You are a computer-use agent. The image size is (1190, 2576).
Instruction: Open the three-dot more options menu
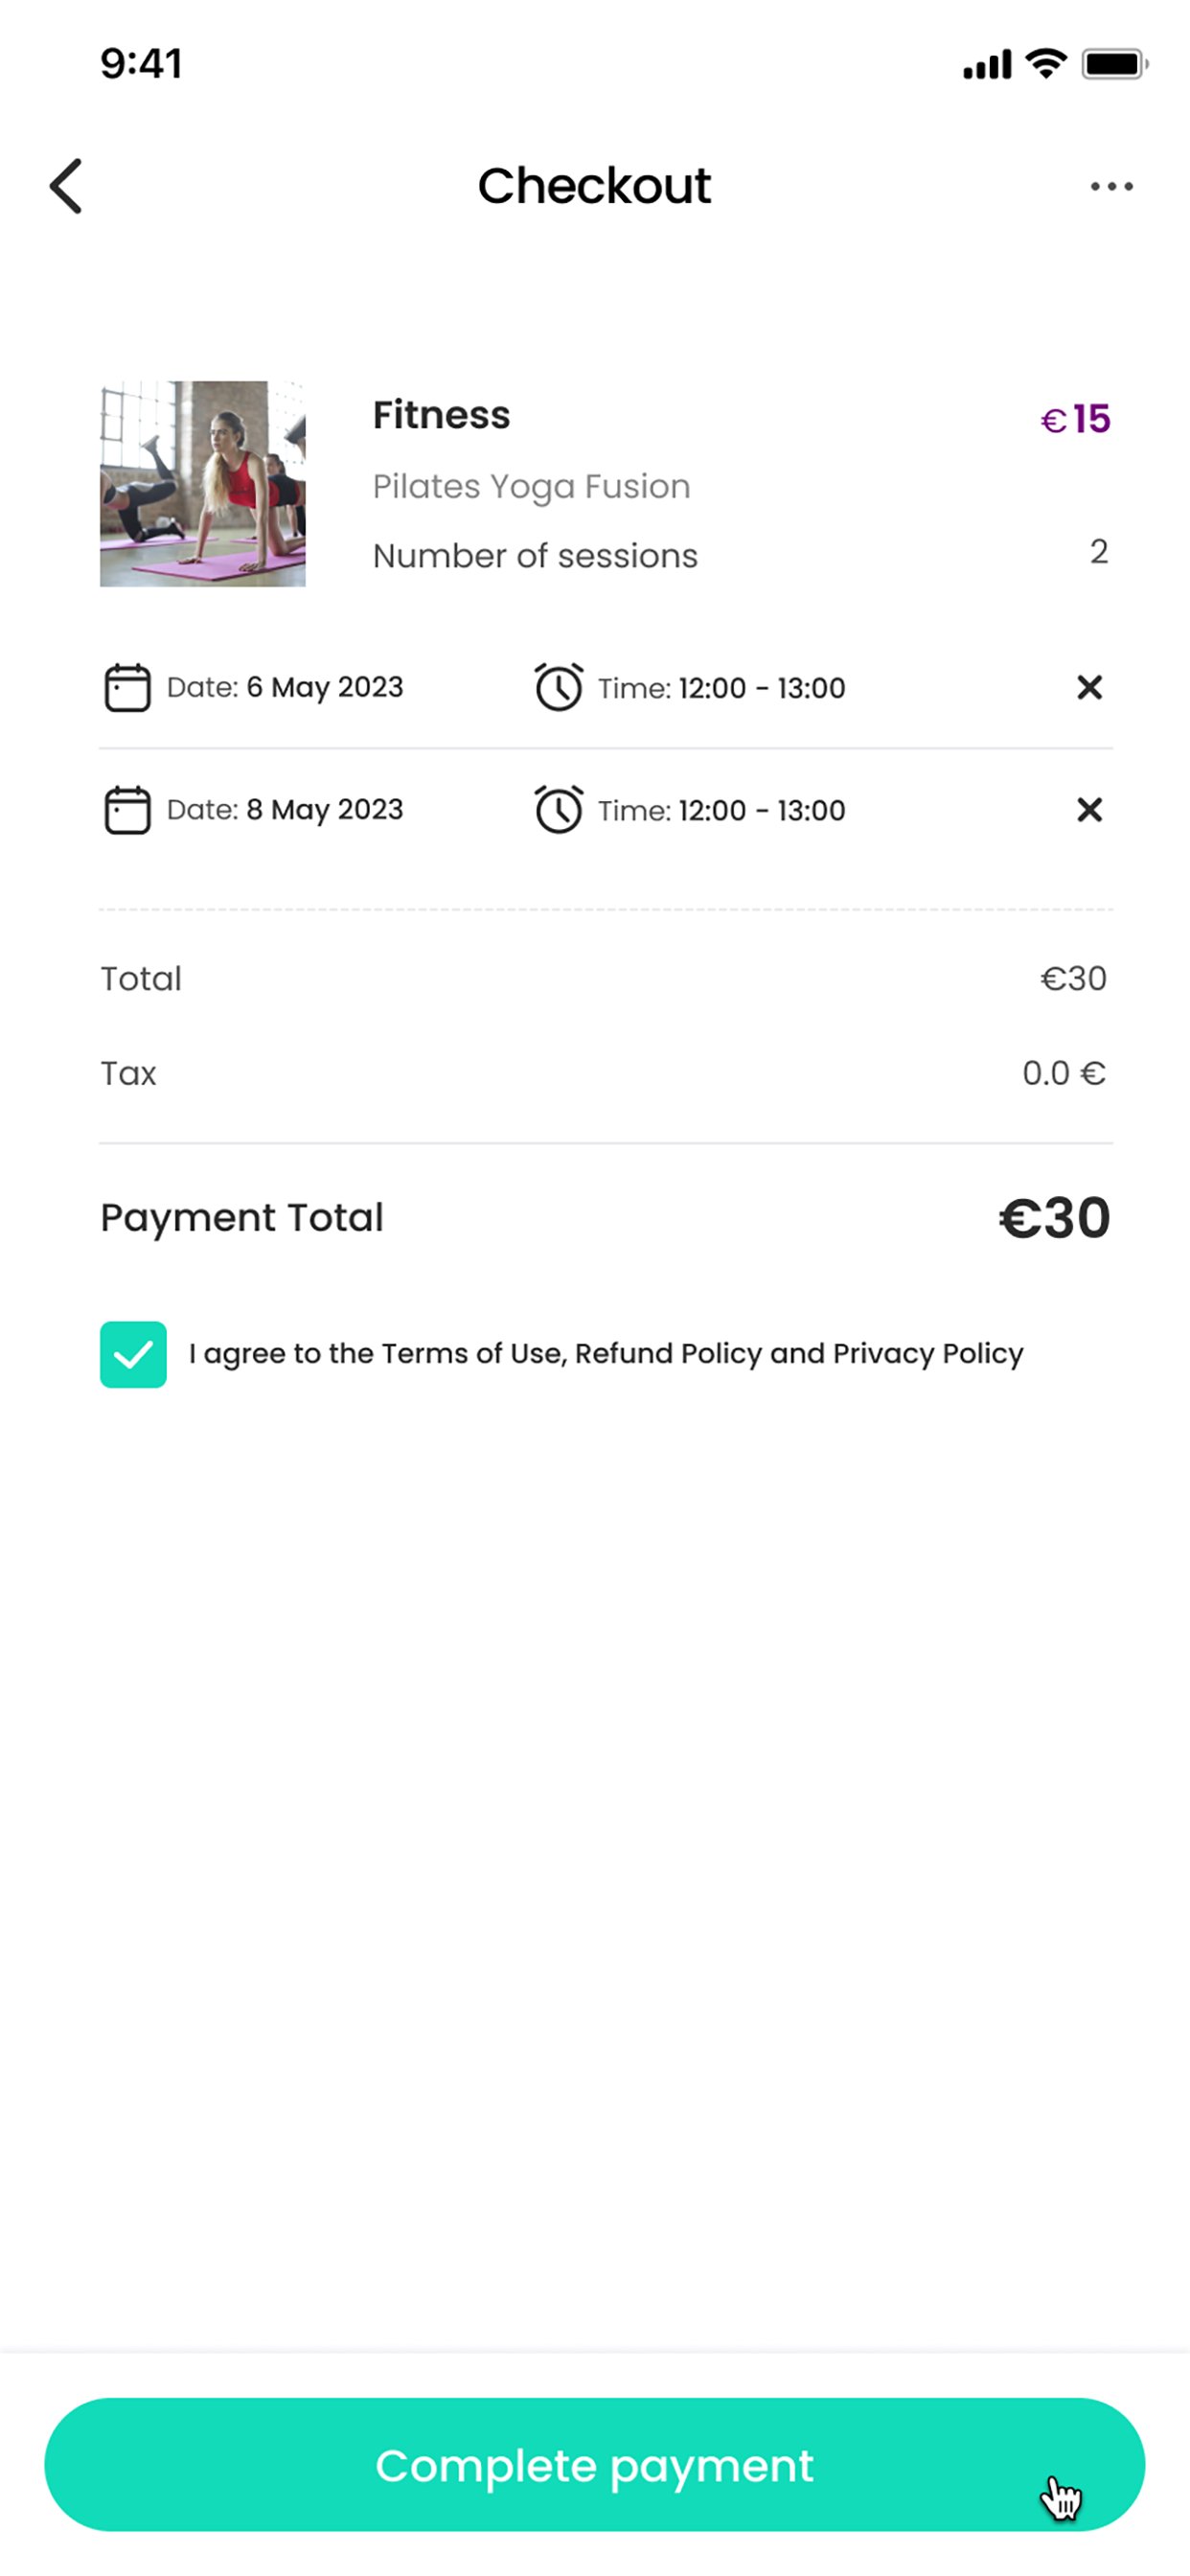[x=1111, y=186]
